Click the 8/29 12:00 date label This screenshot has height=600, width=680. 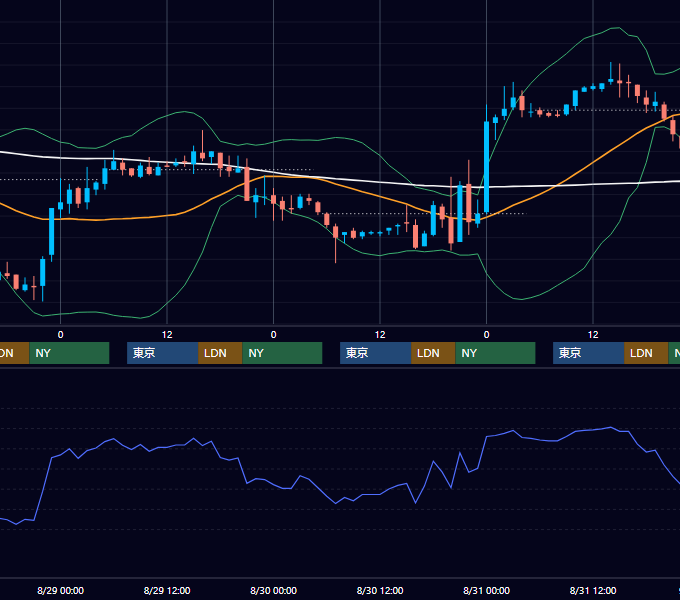point(167,590)
